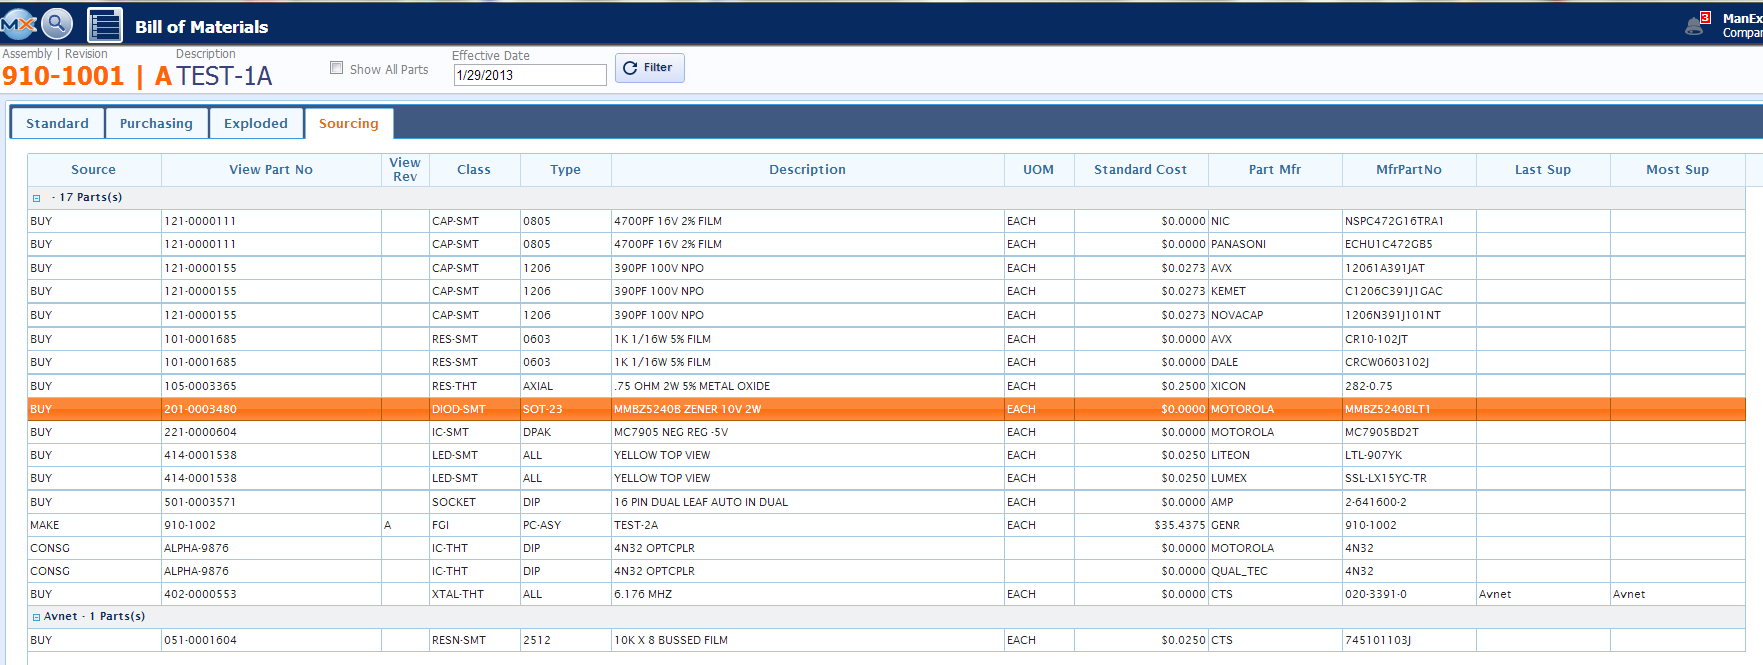Click the MX logo icon

point(17,23)
